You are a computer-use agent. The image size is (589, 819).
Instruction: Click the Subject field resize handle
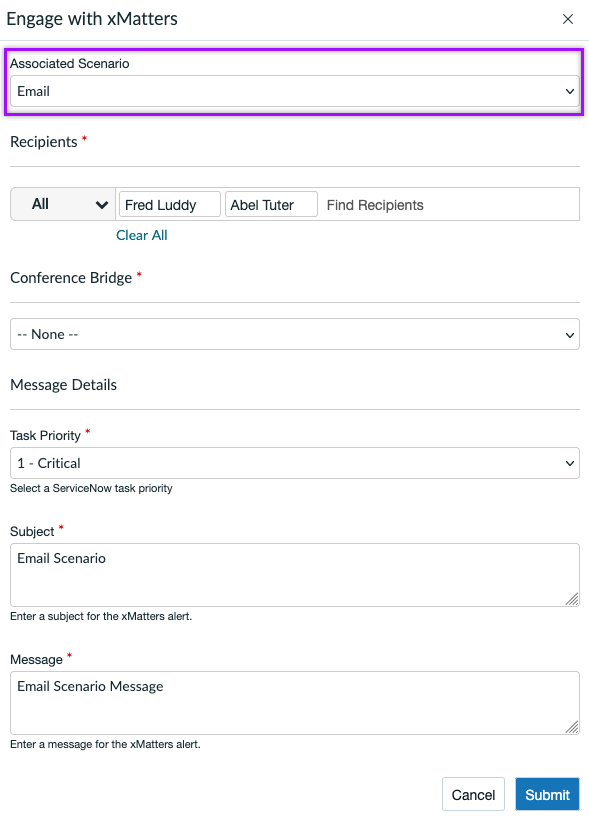point(572,599)
